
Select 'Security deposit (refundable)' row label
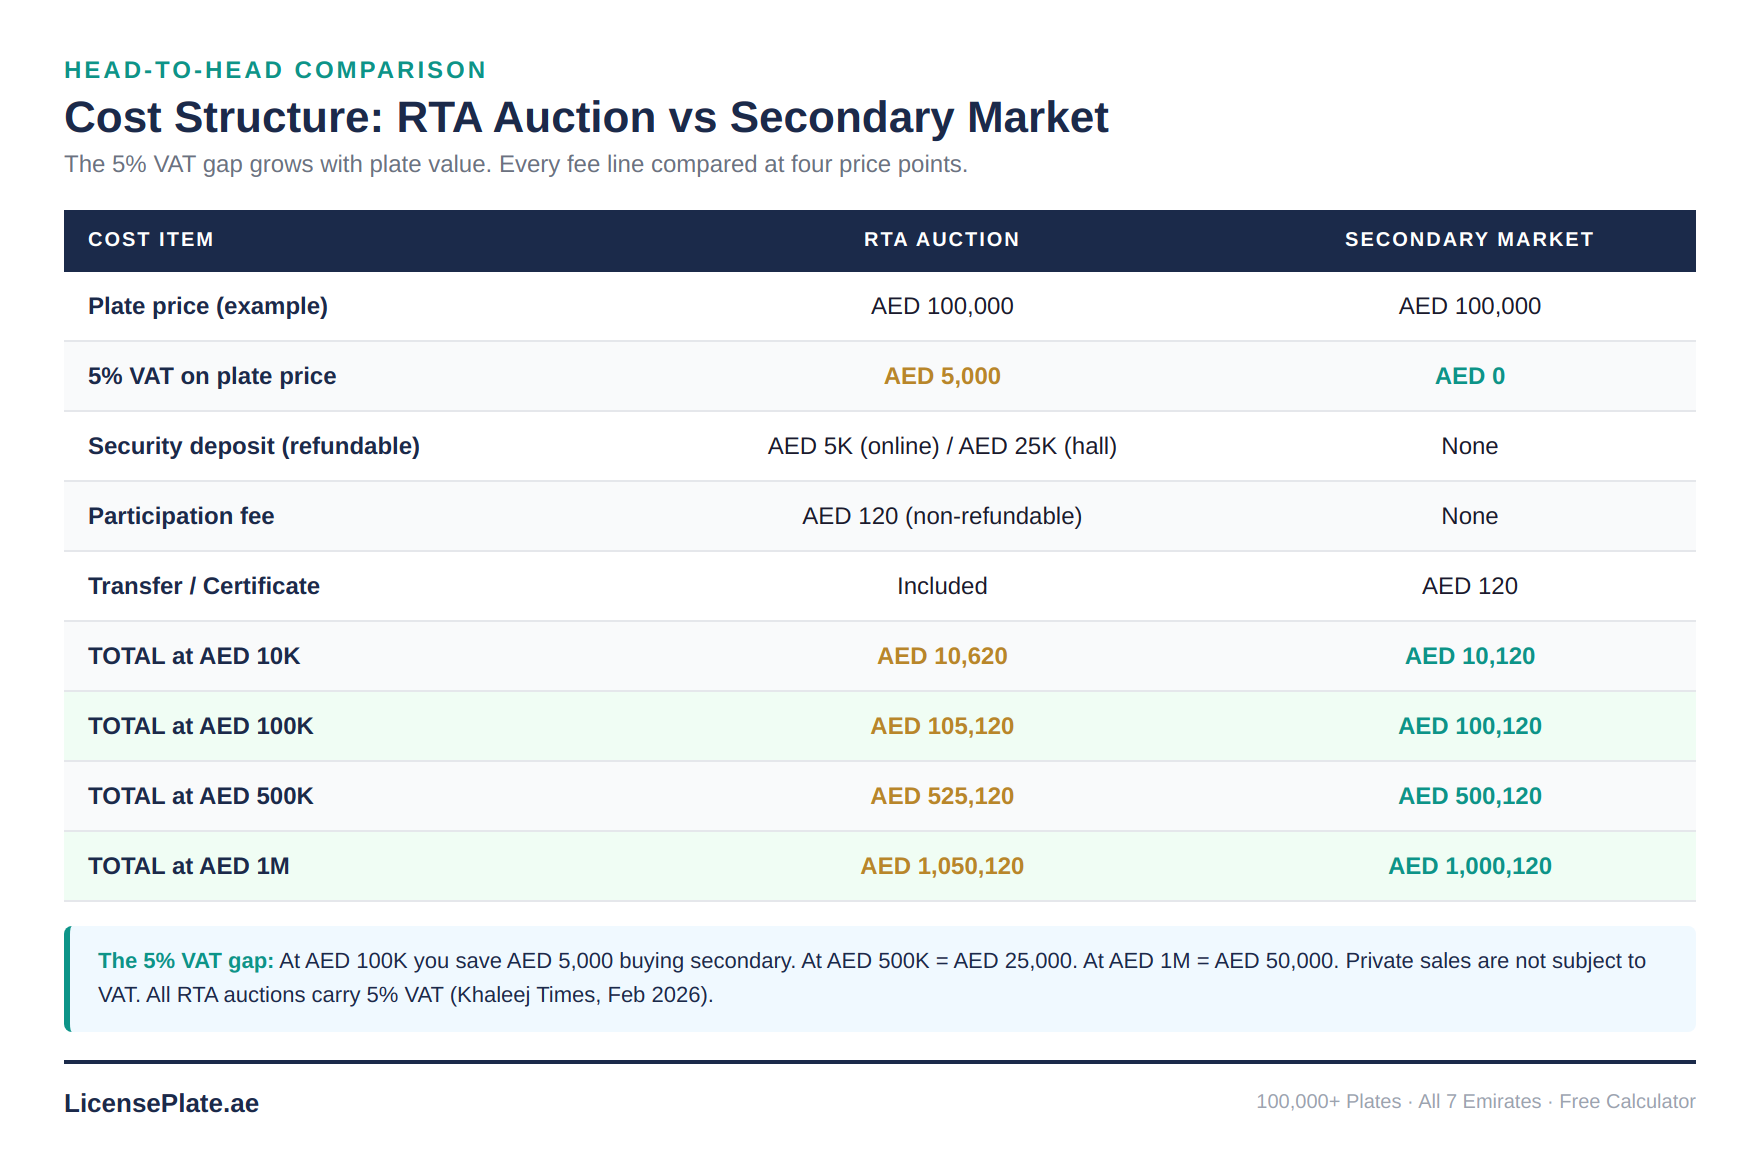coord(254,446)
